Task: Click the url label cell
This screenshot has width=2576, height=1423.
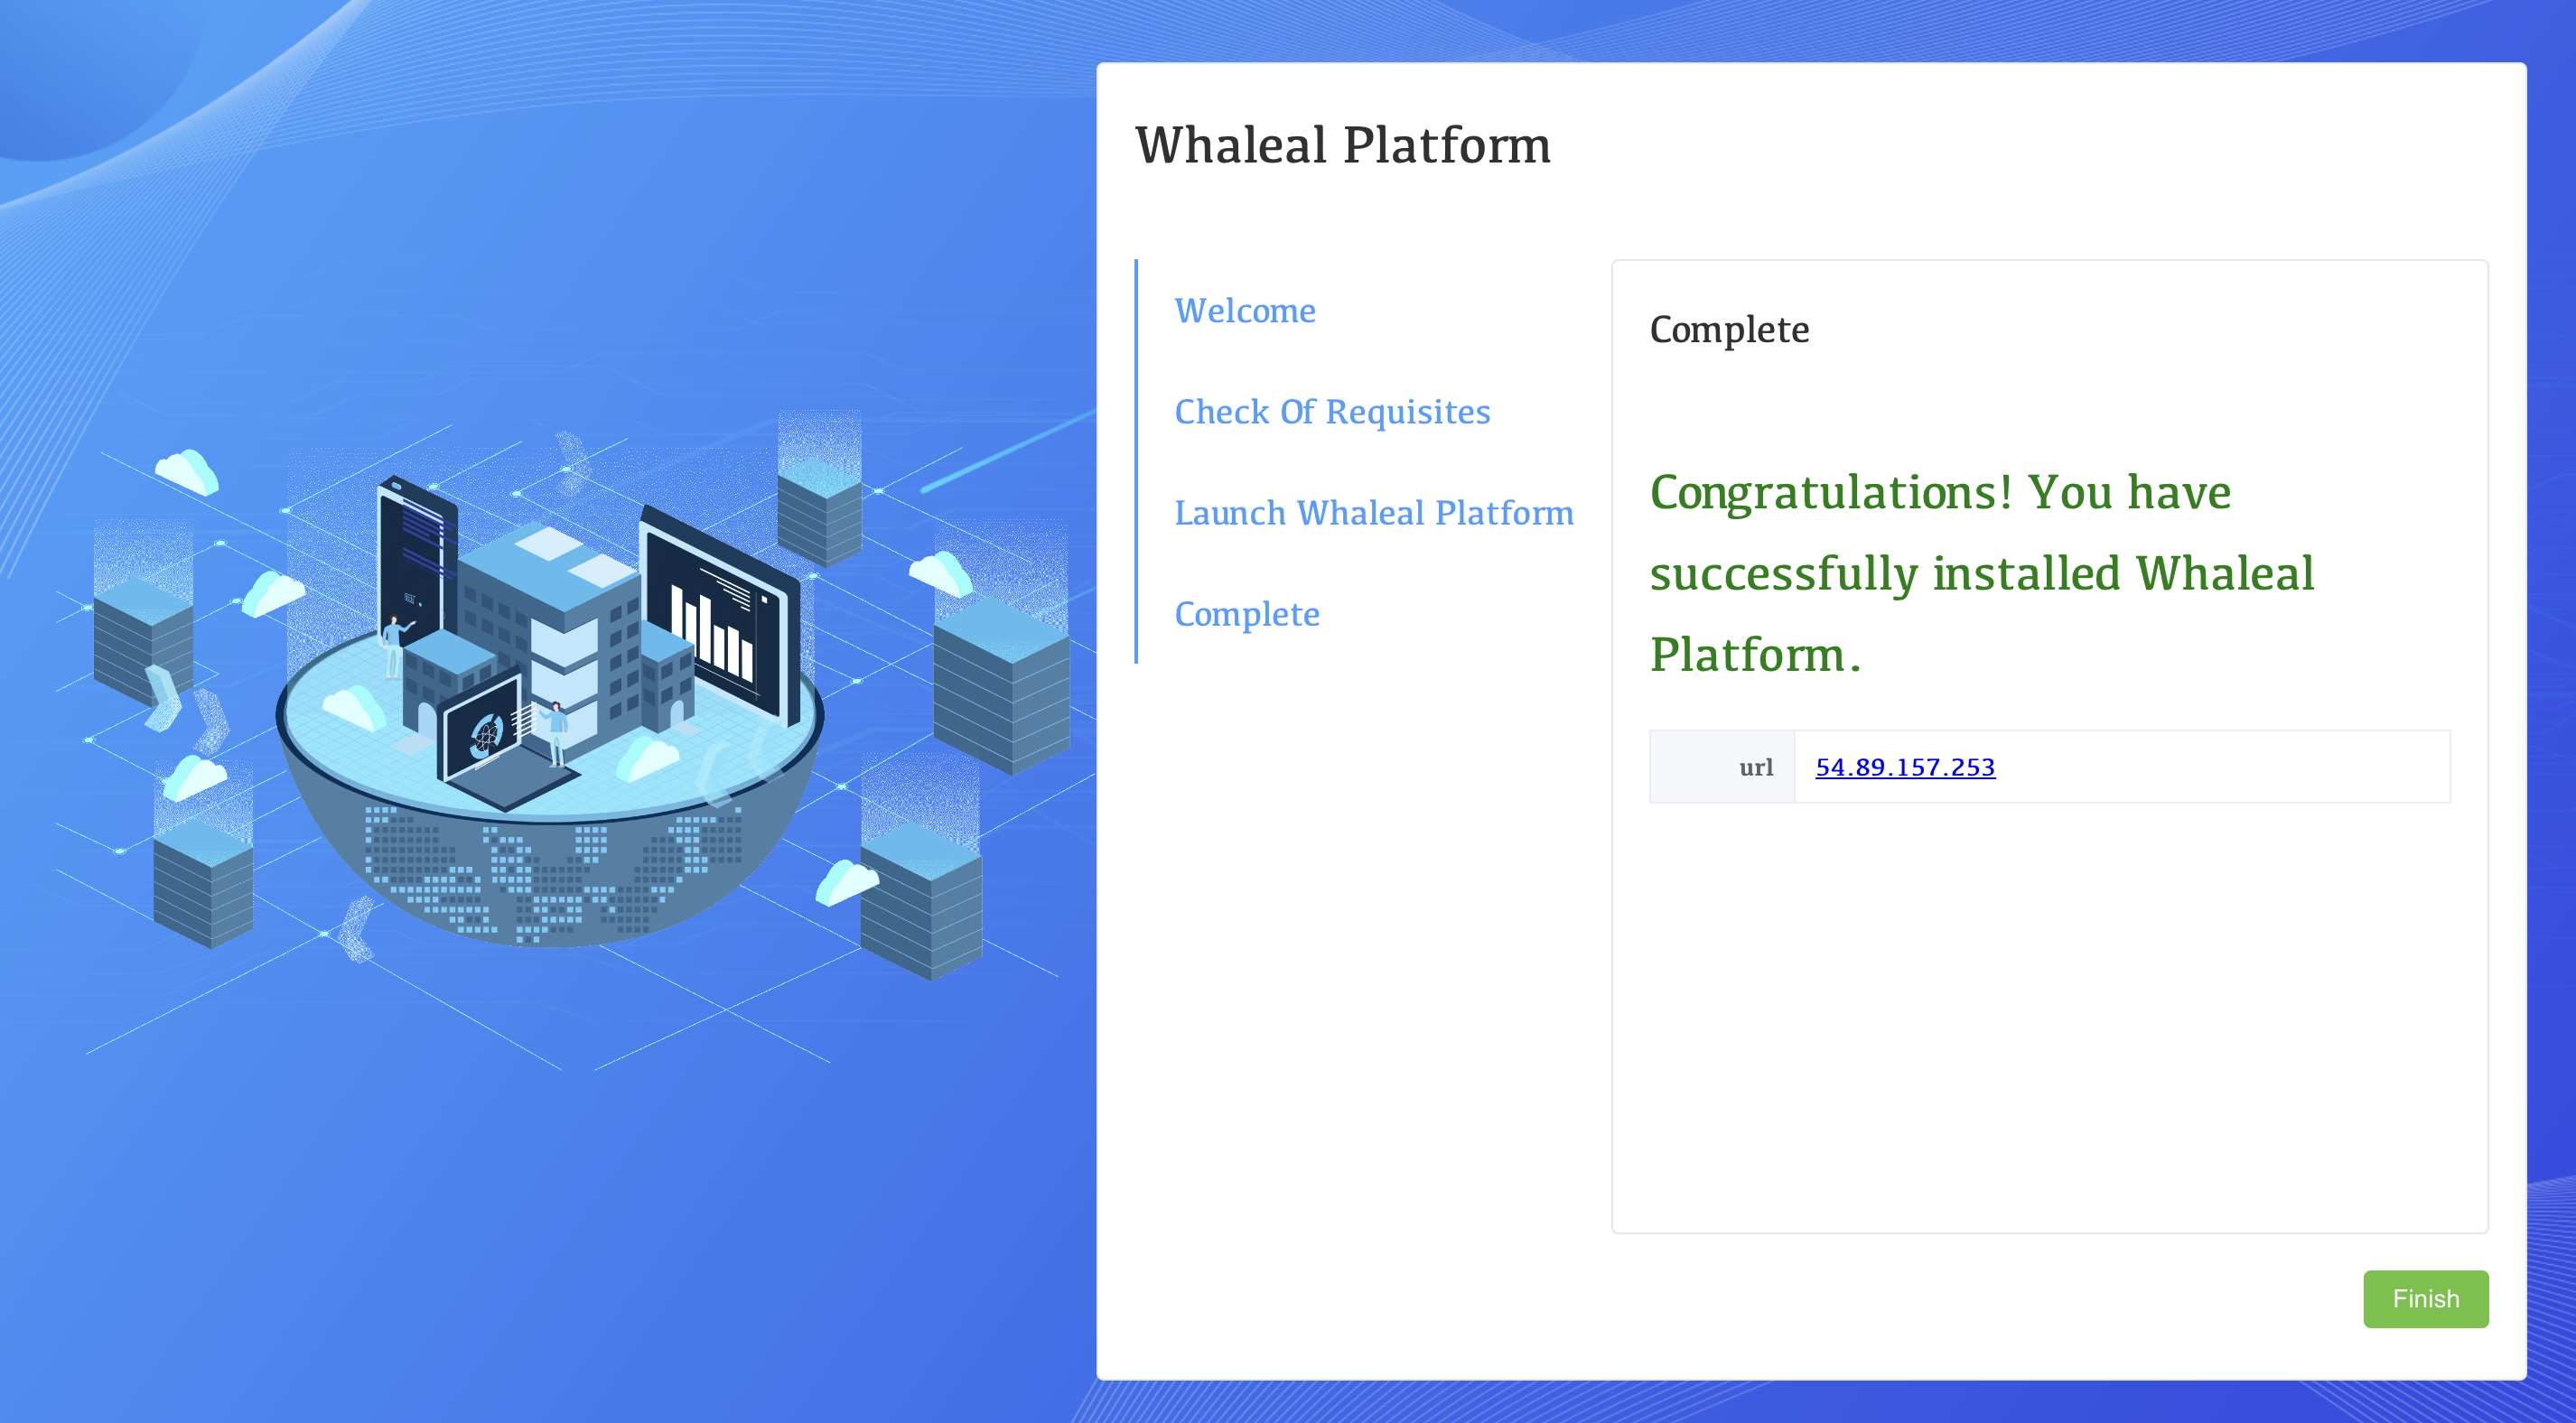Action: point(1722,767)
